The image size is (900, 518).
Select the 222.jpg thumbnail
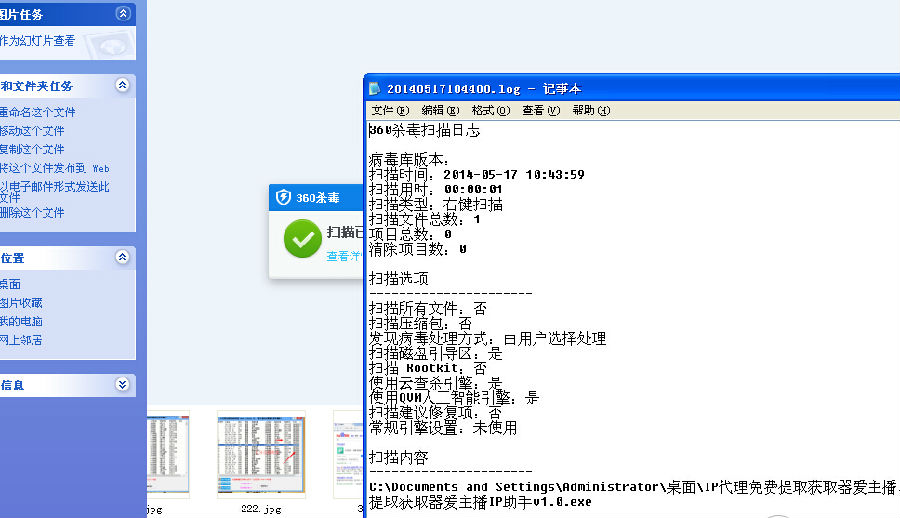click(260, 453)
